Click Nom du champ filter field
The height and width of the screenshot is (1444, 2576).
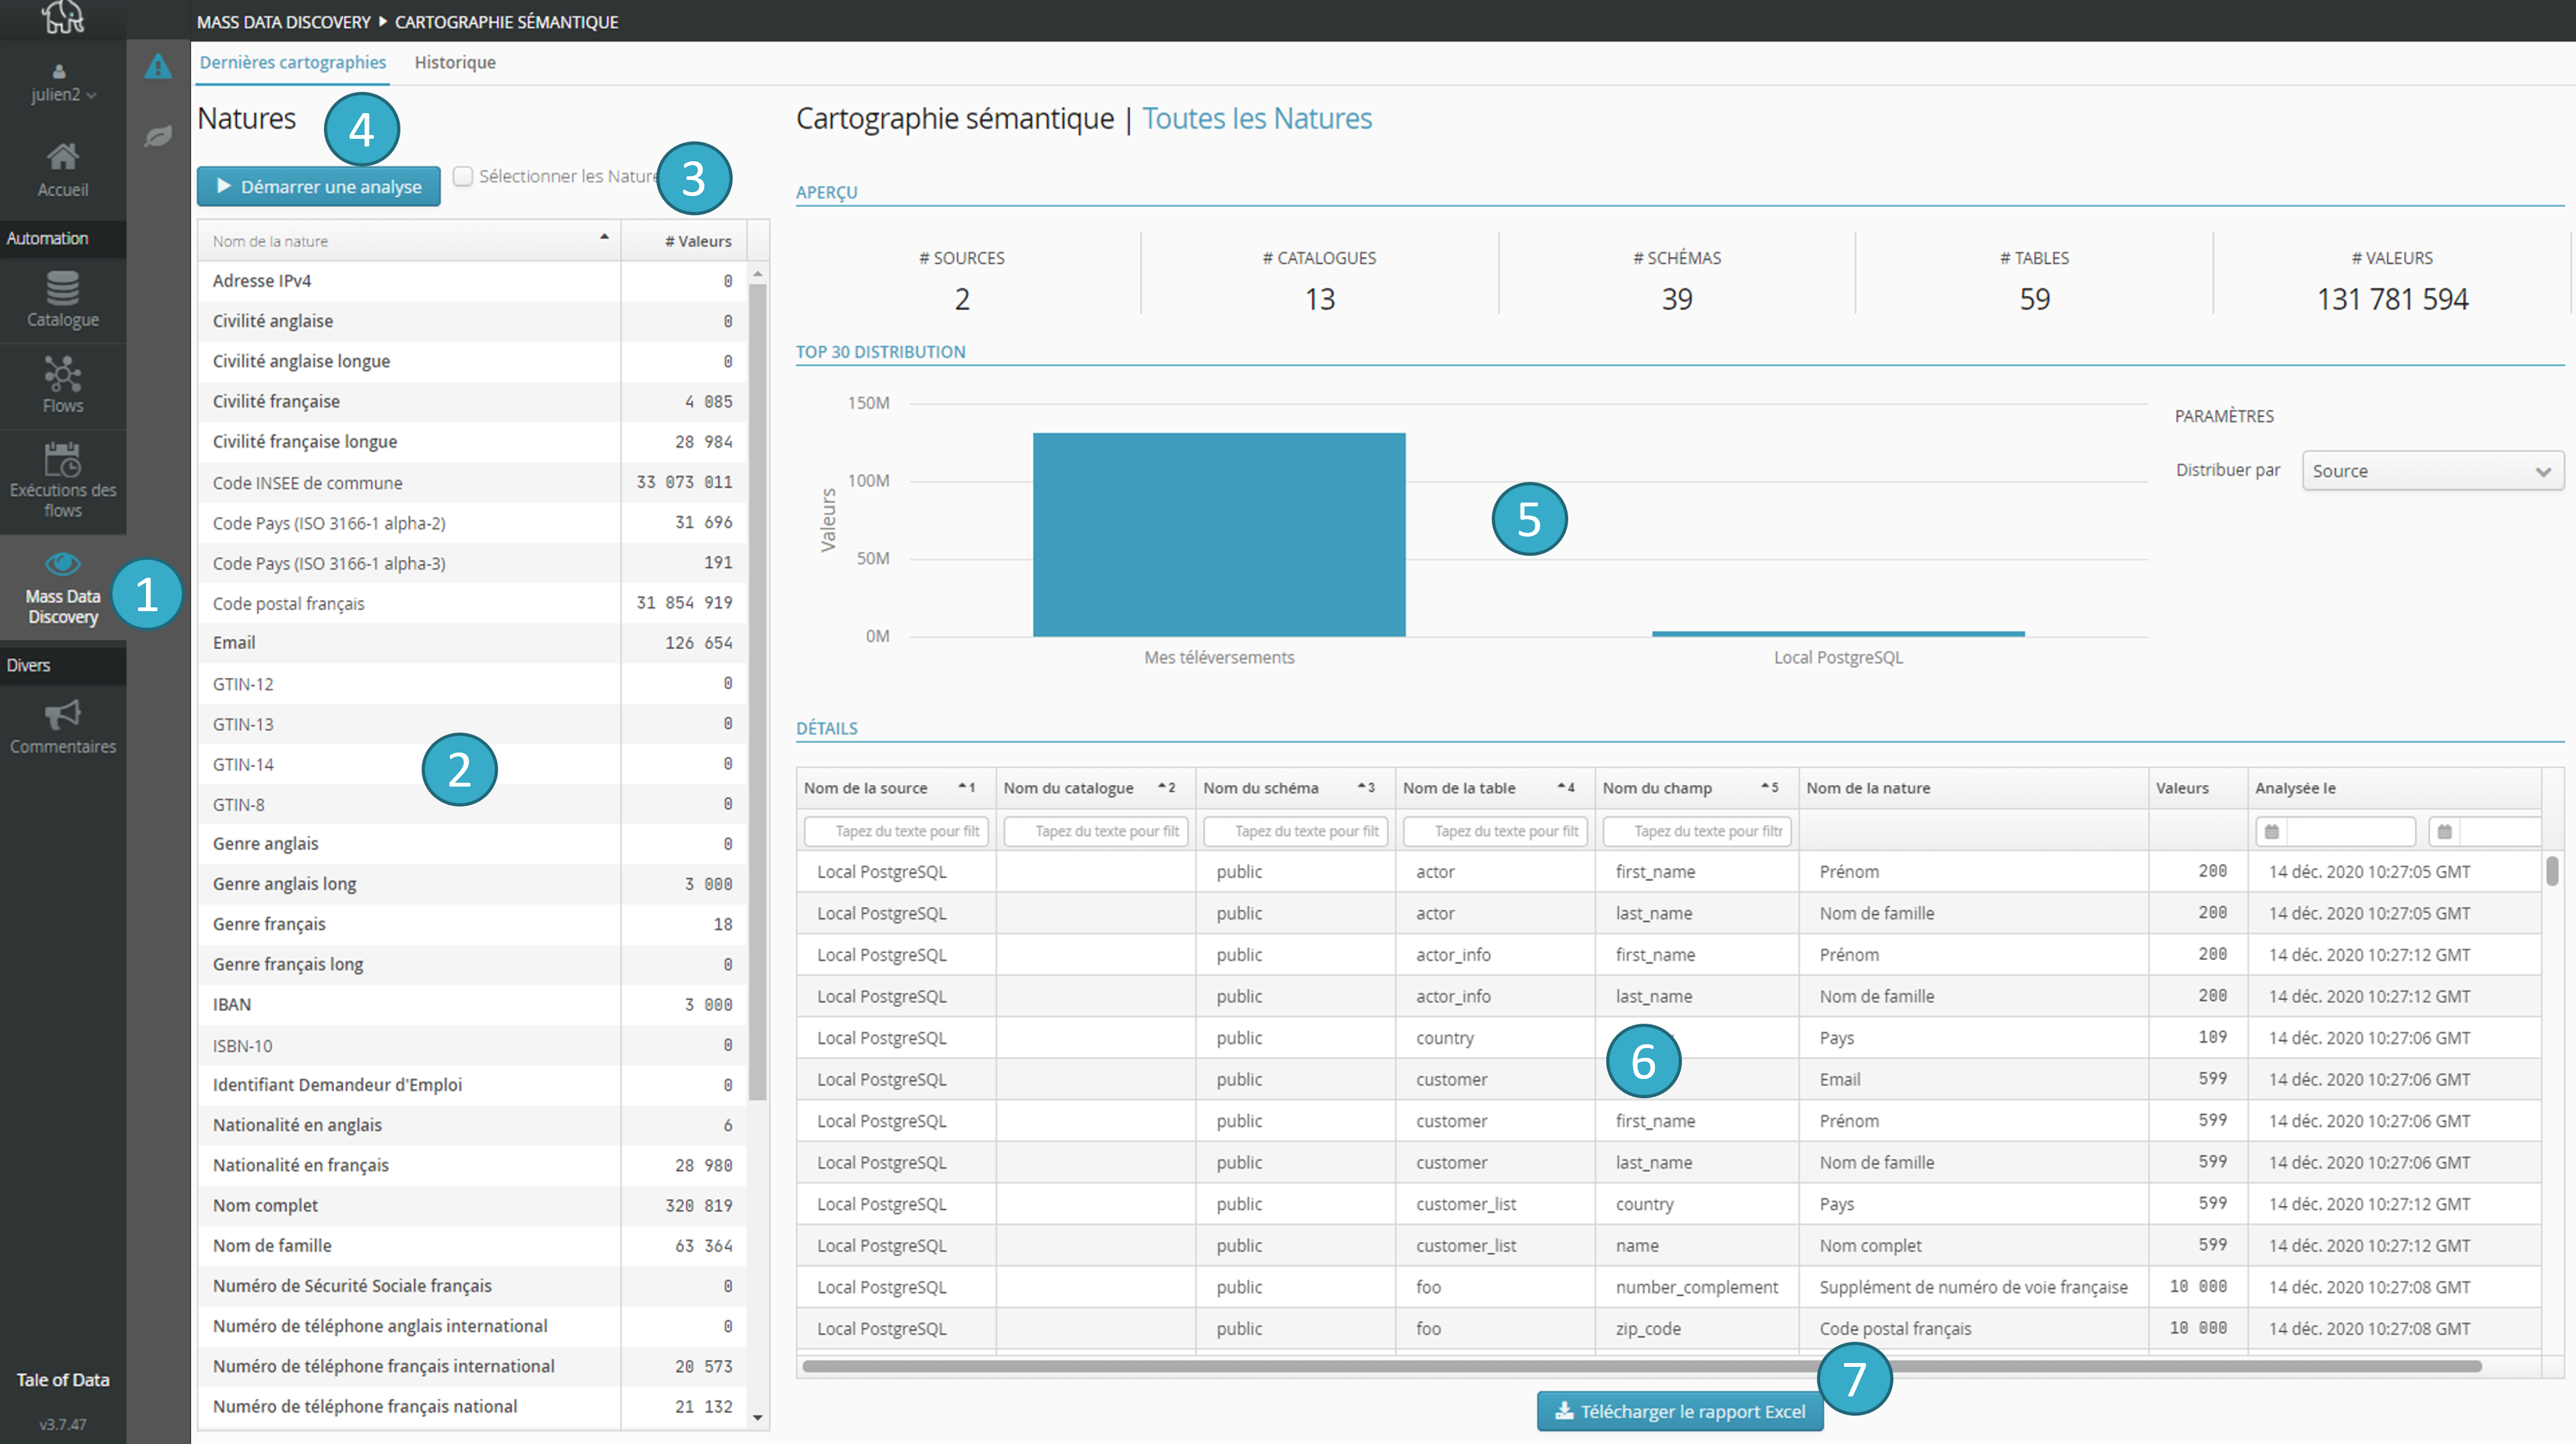coord(1697,831)
